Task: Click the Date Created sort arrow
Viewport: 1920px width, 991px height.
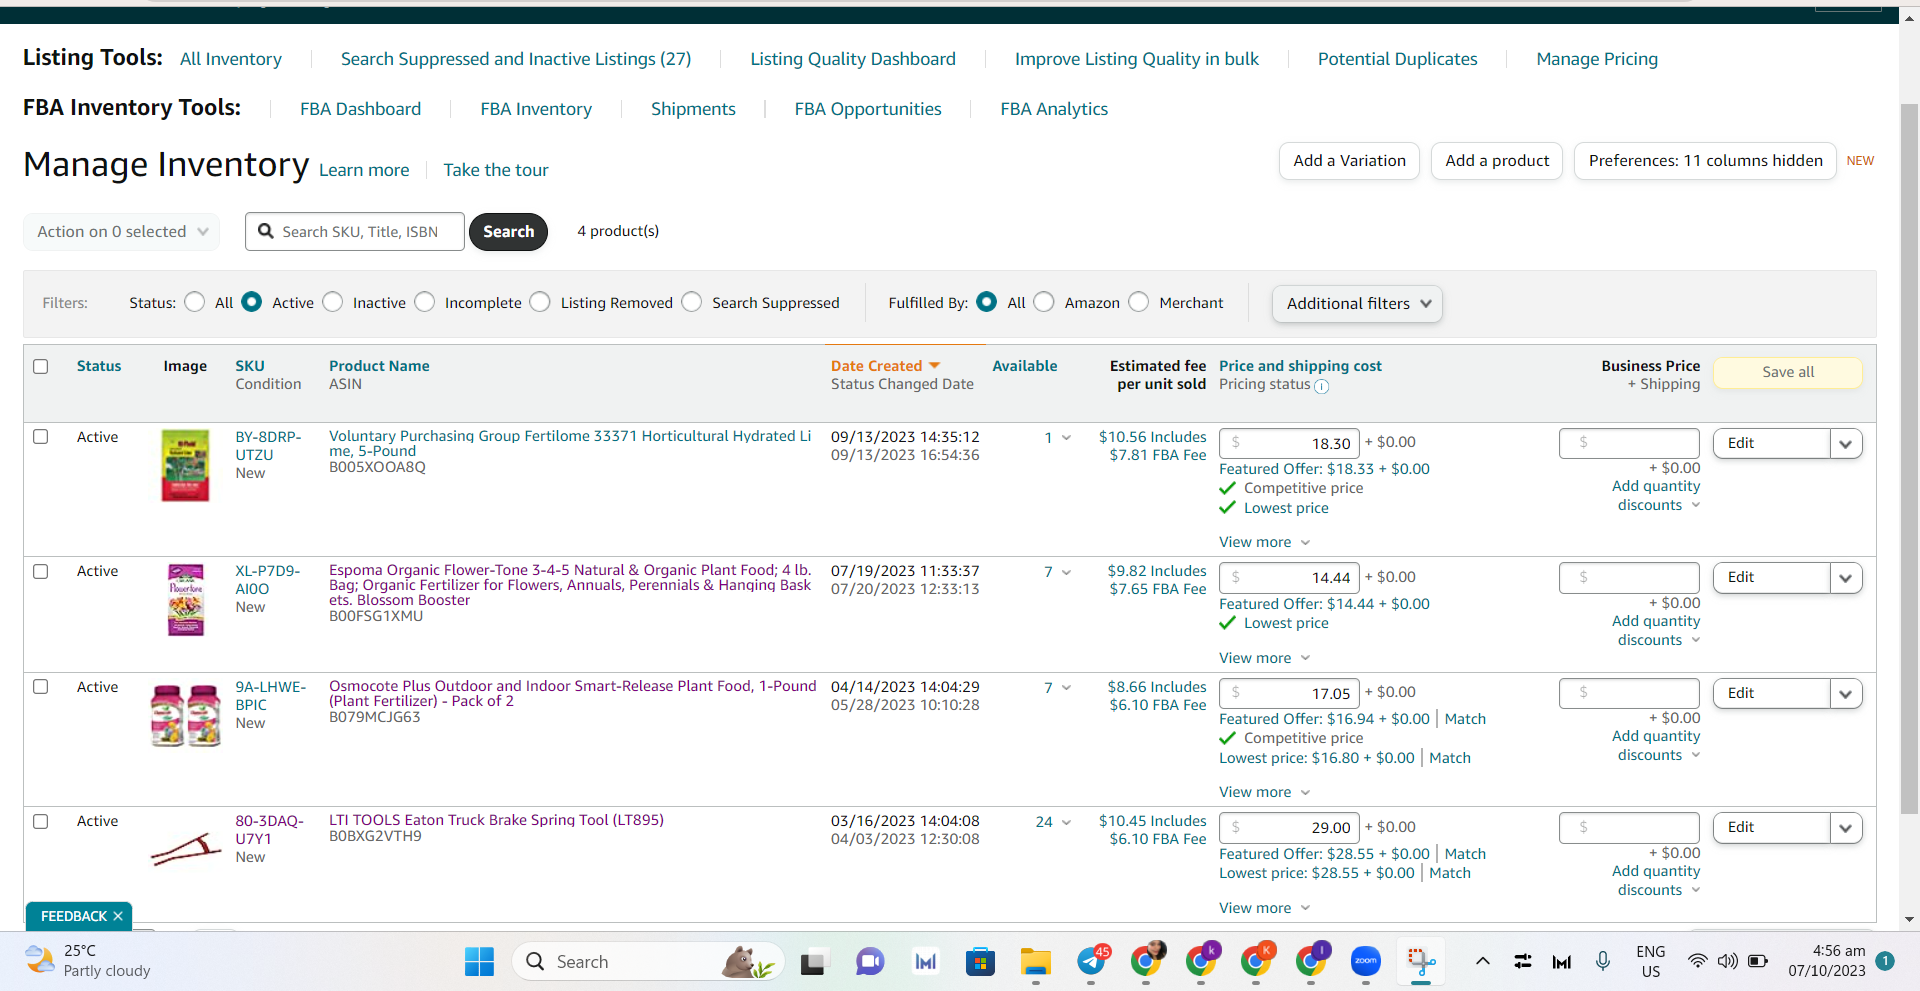Action: coord(935,366)
